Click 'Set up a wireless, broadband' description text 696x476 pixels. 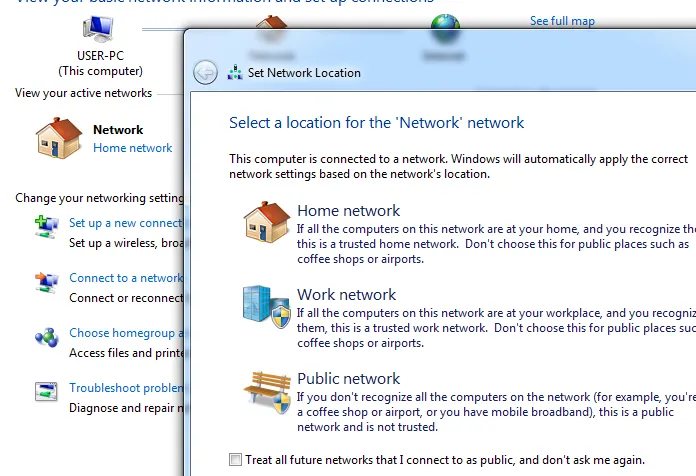[126, 243]
